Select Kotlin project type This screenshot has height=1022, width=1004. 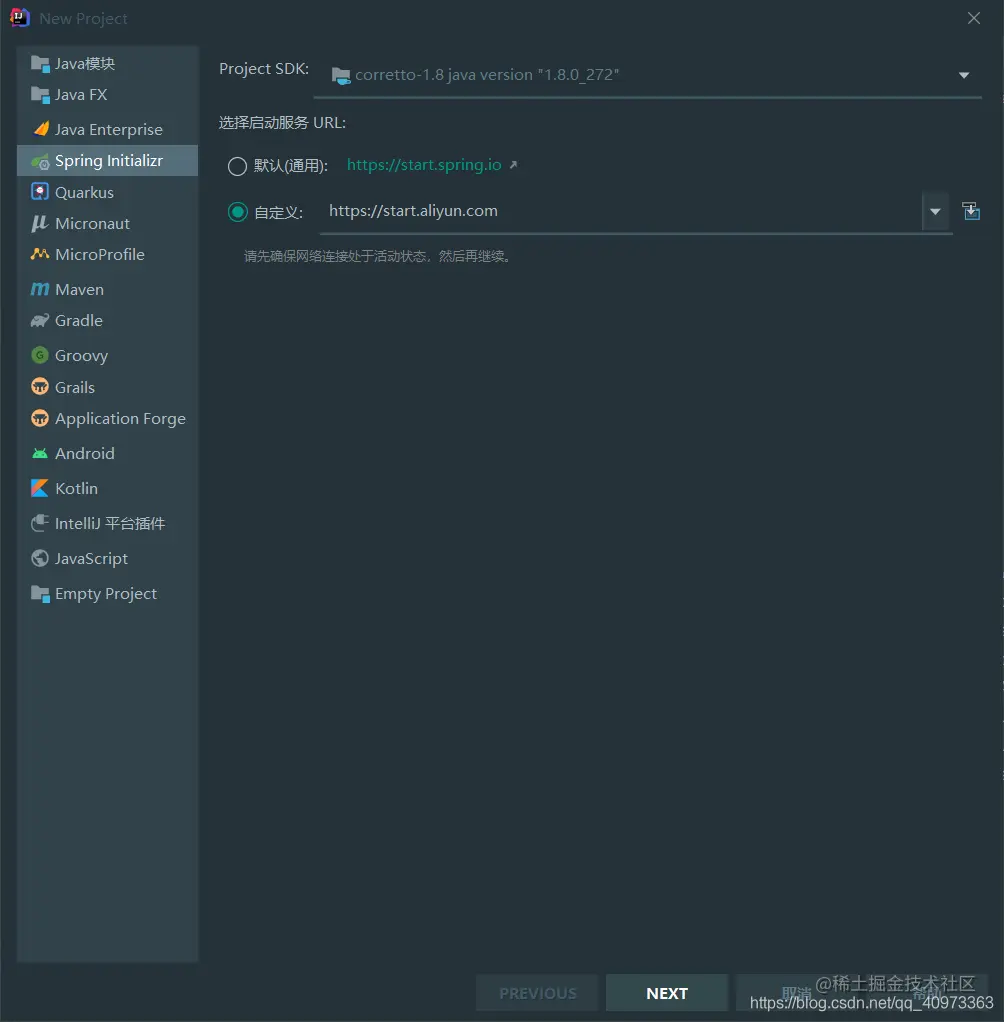coord(108,488)
